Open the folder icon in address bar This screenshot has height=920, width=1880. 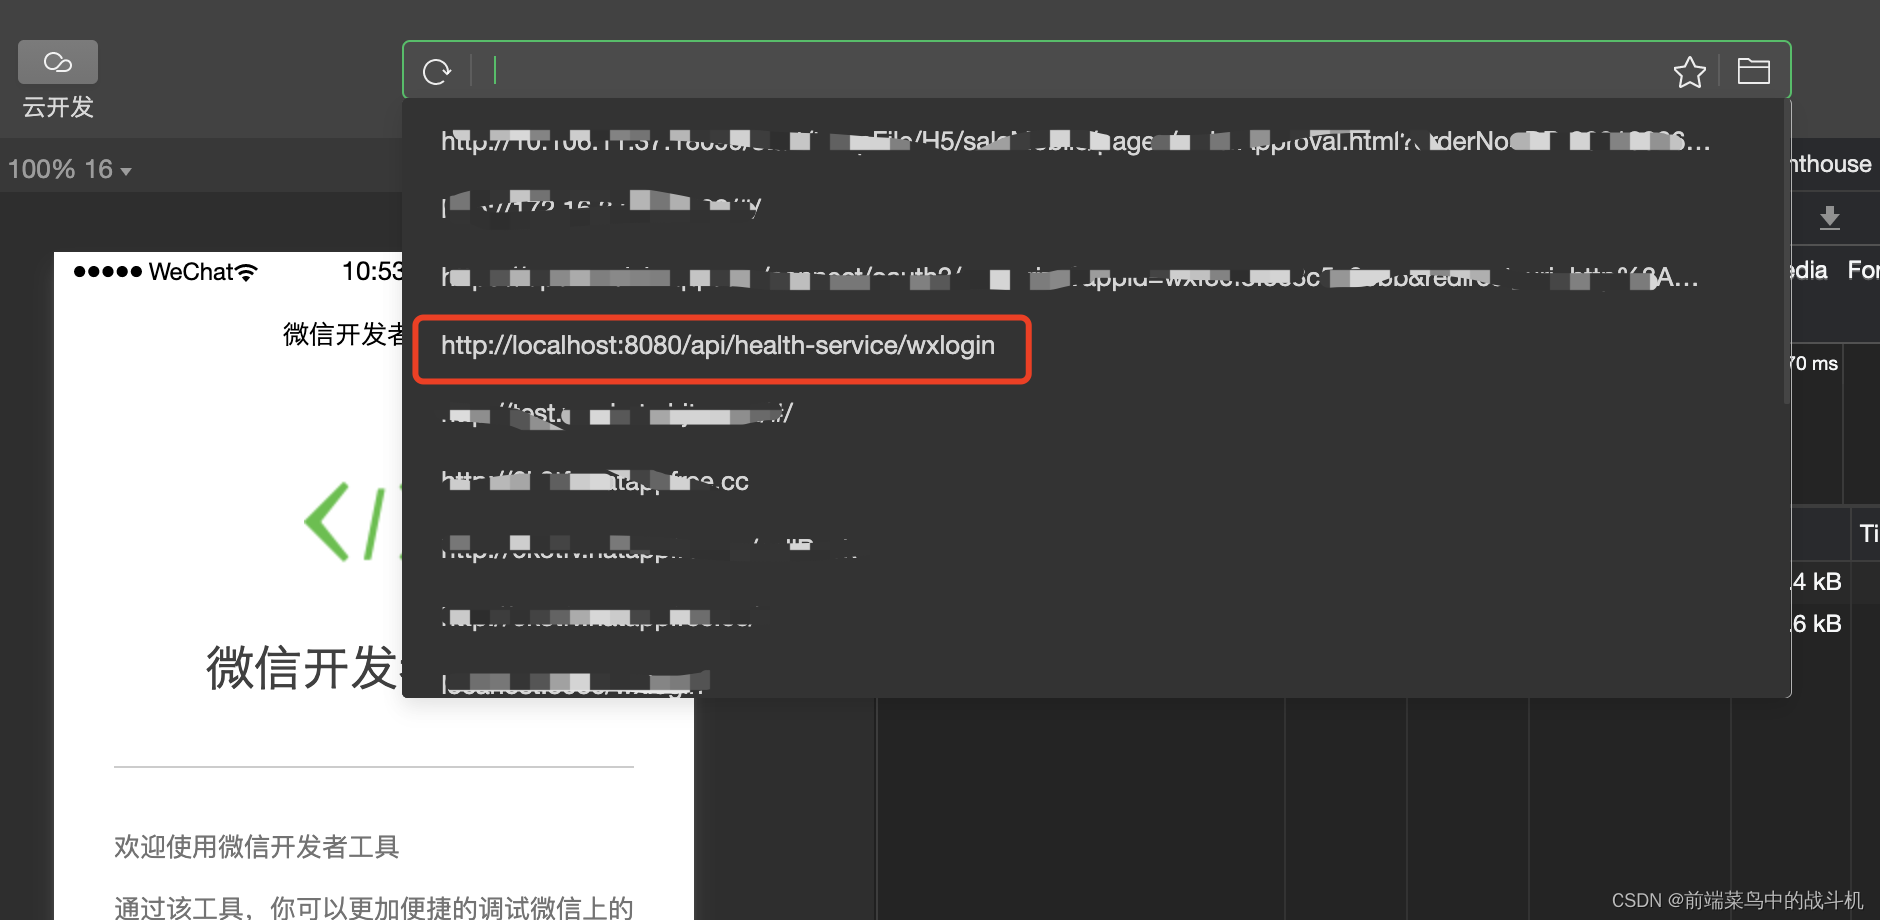point(1753,71)
